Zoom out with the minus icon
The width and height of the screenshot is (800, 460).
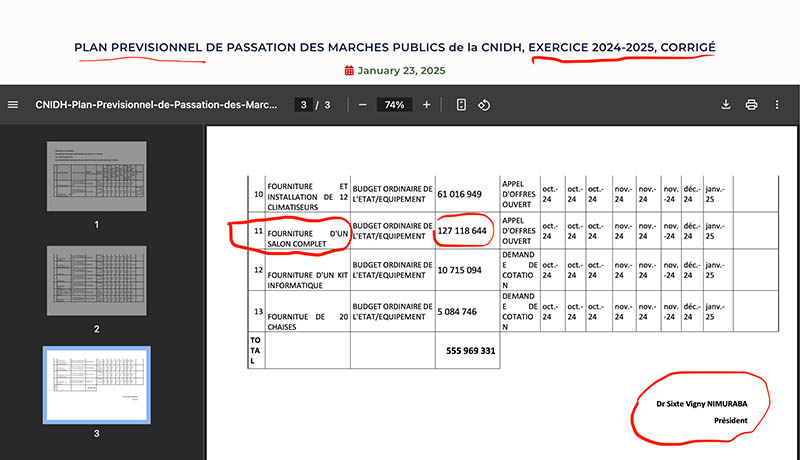(362, 105)
